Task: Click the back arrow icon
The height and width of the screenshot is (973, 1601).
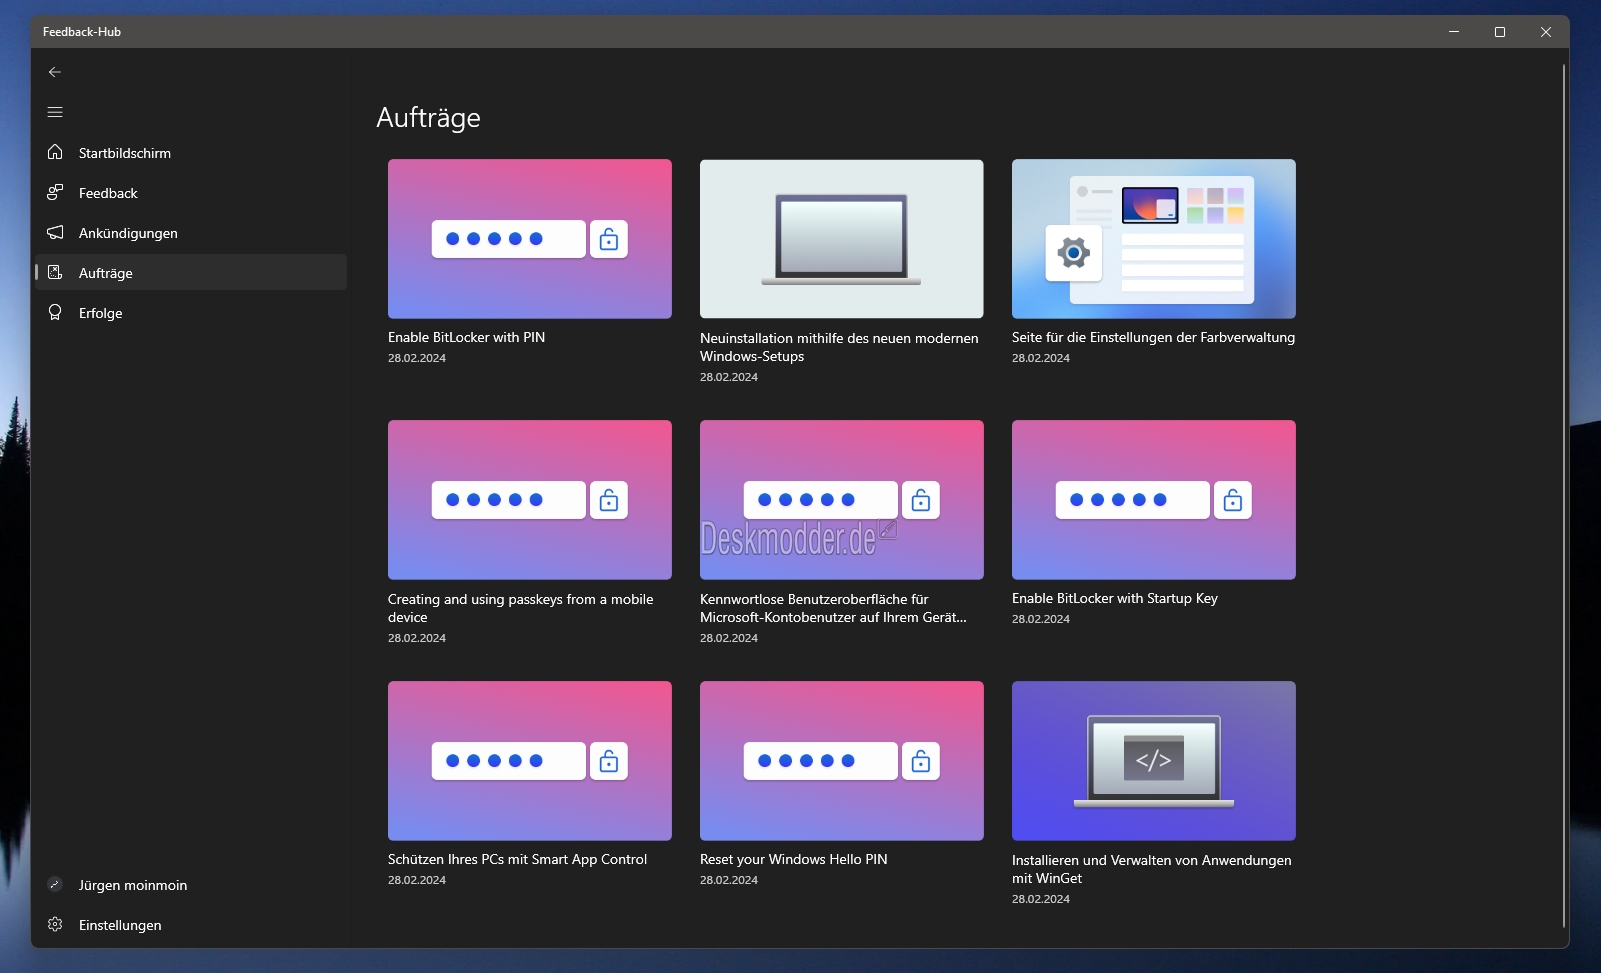Action: [55, 72]
